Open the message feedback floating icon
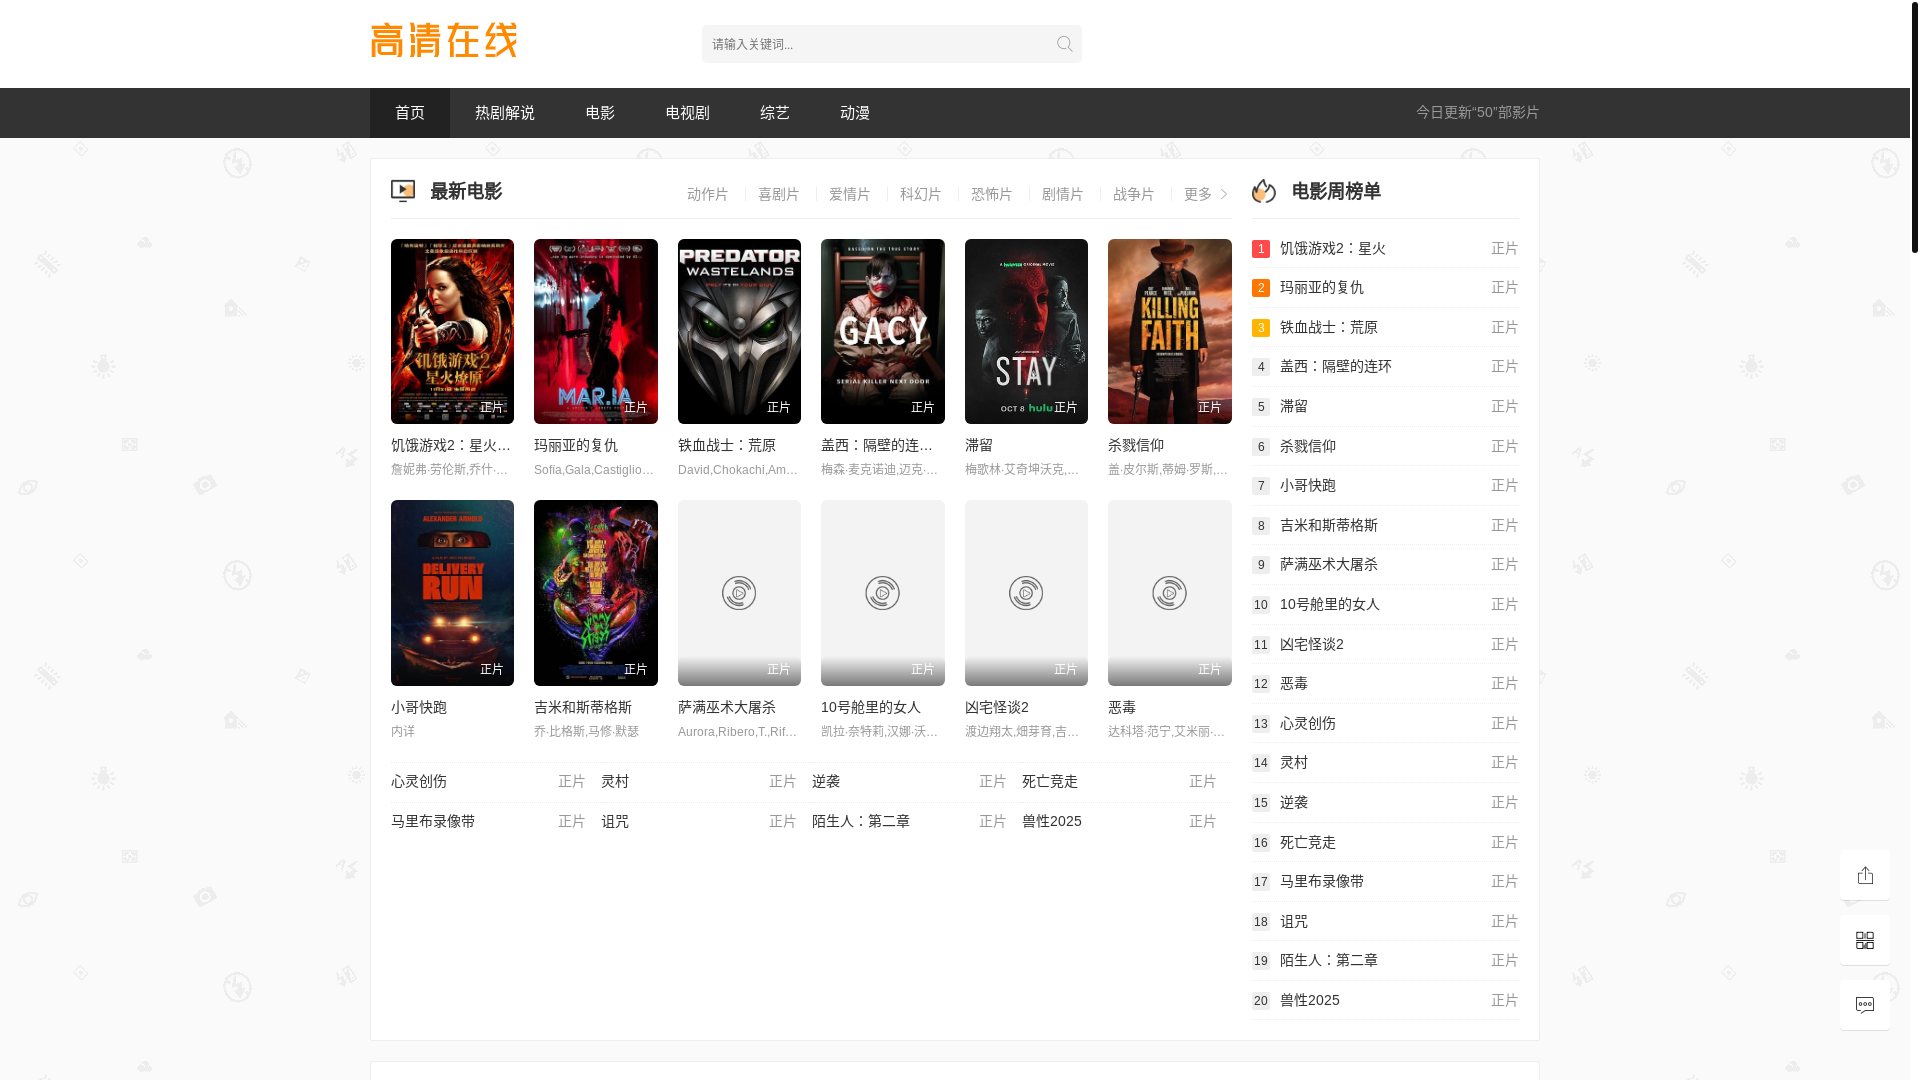 click(1865, 1005)
